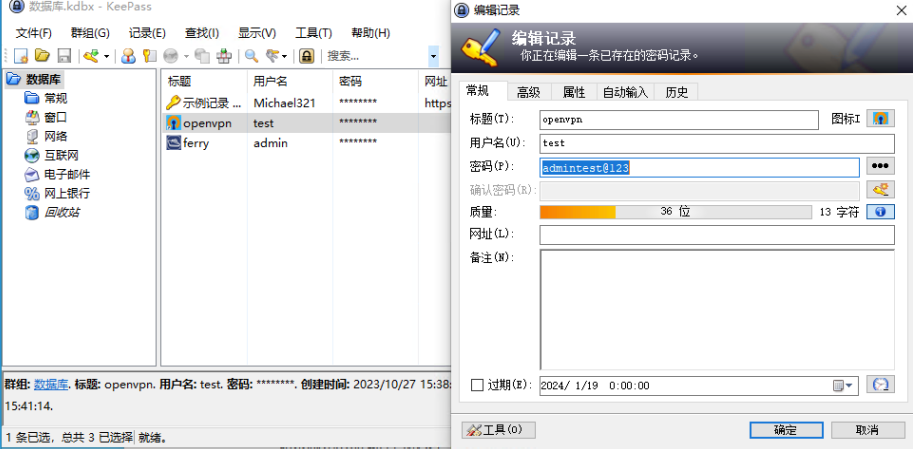Click the 用户名 user name field
The width and height of the screenshot is (913, 449).
click(x=717, y=143)
